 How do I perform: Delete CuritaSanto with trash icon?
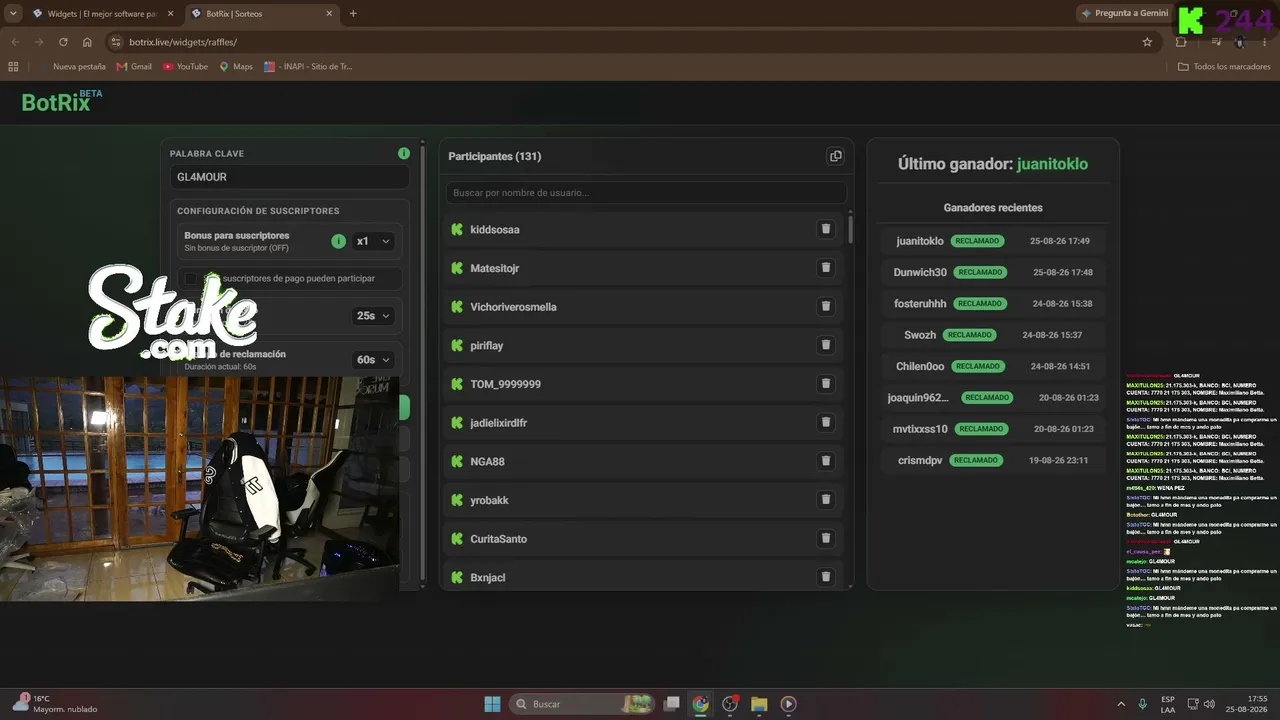[x=826, y=538]
